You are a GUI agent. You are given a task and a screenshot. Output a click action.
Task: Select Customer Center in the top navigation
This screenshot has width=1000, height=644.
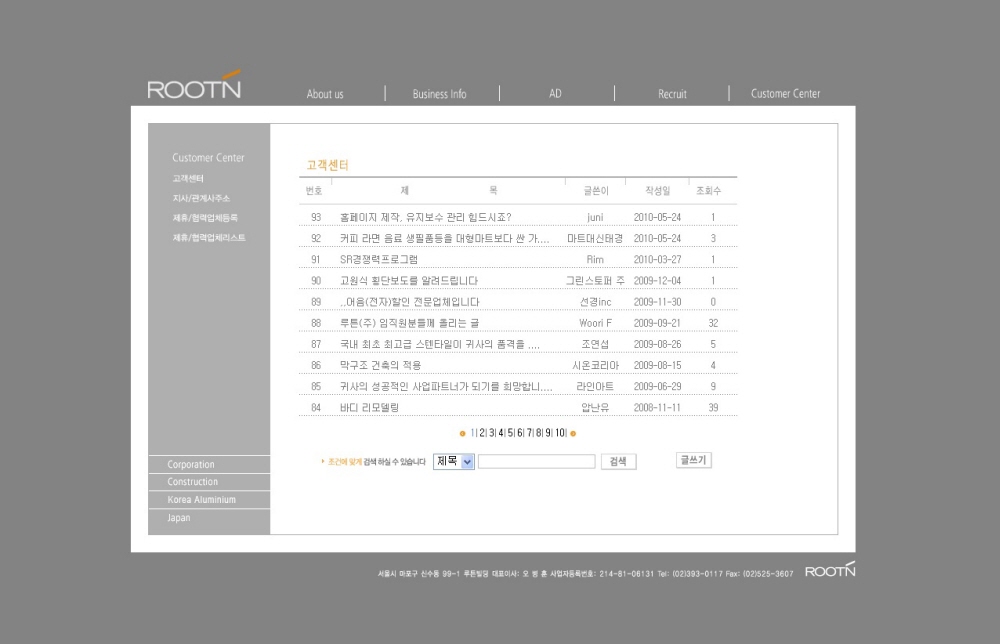785,94
